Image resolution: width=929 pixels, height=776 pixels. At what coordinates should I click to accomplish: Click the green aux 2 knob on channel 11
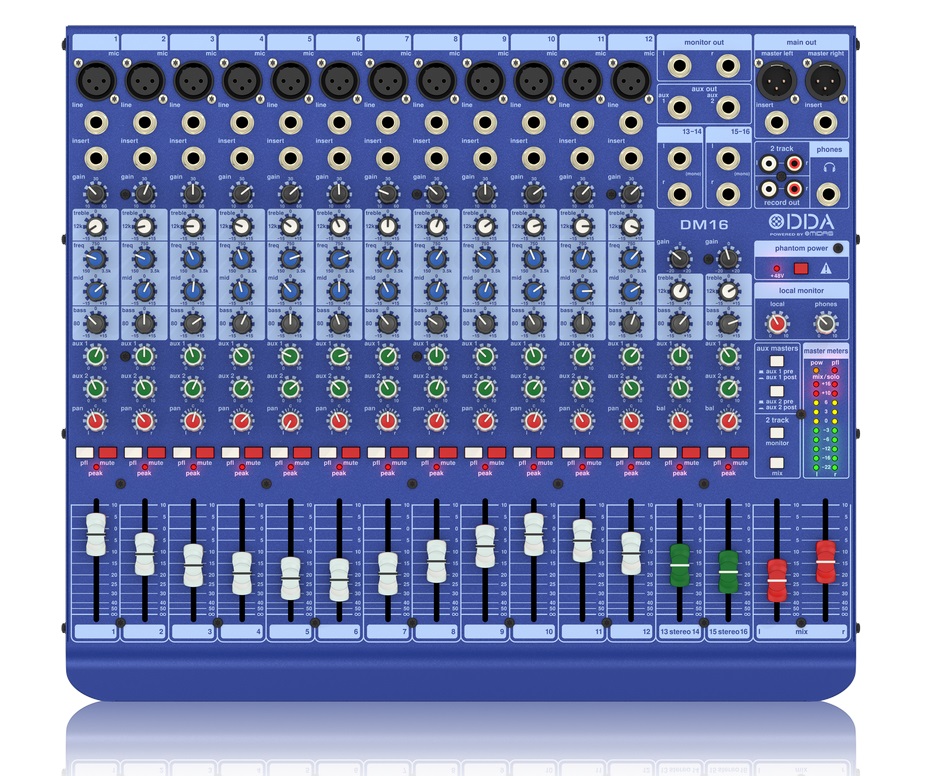pos(582,389)
